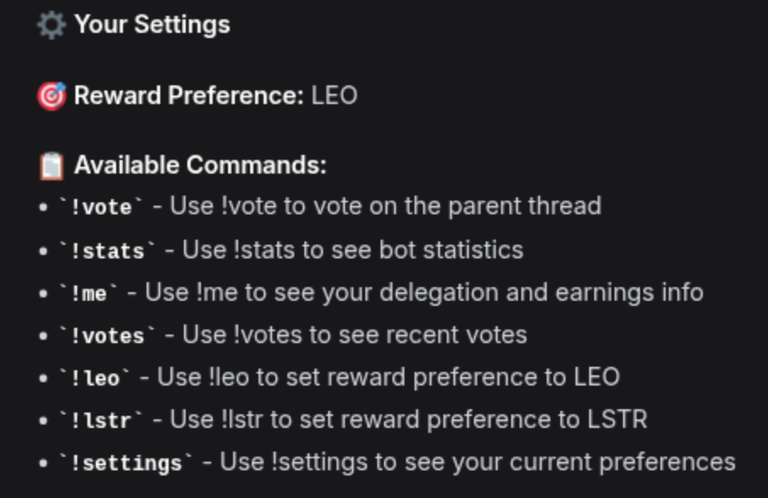Click the Available Commands heading
This screenshot has width=768, height=498.
(200, 165)
